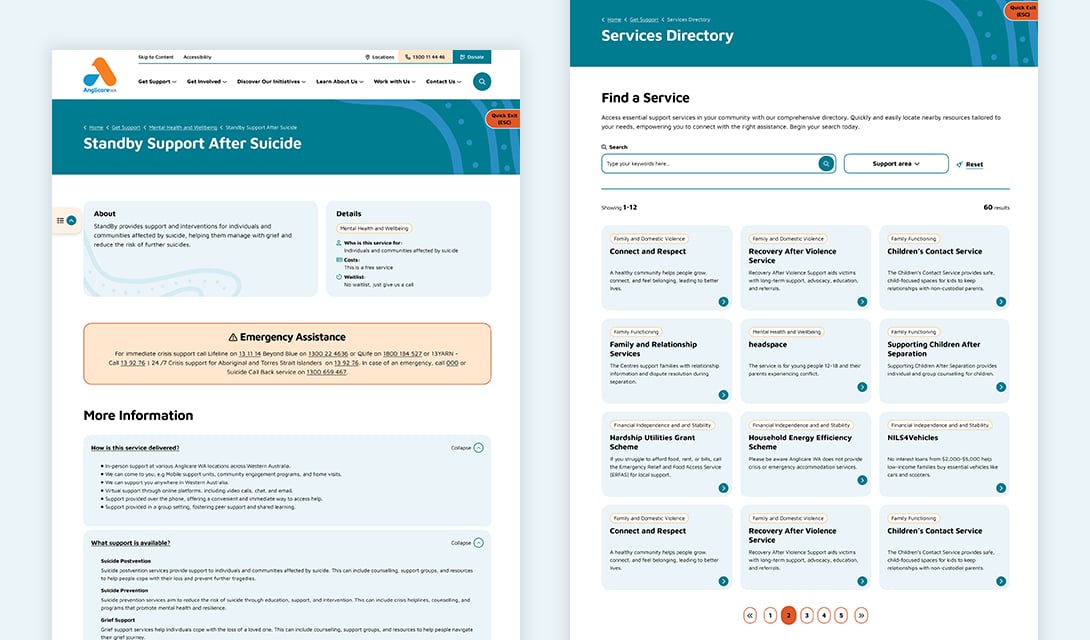This screenshot has width=1090, height=640.
Task: Reset the service search filters
Action: 970,165
